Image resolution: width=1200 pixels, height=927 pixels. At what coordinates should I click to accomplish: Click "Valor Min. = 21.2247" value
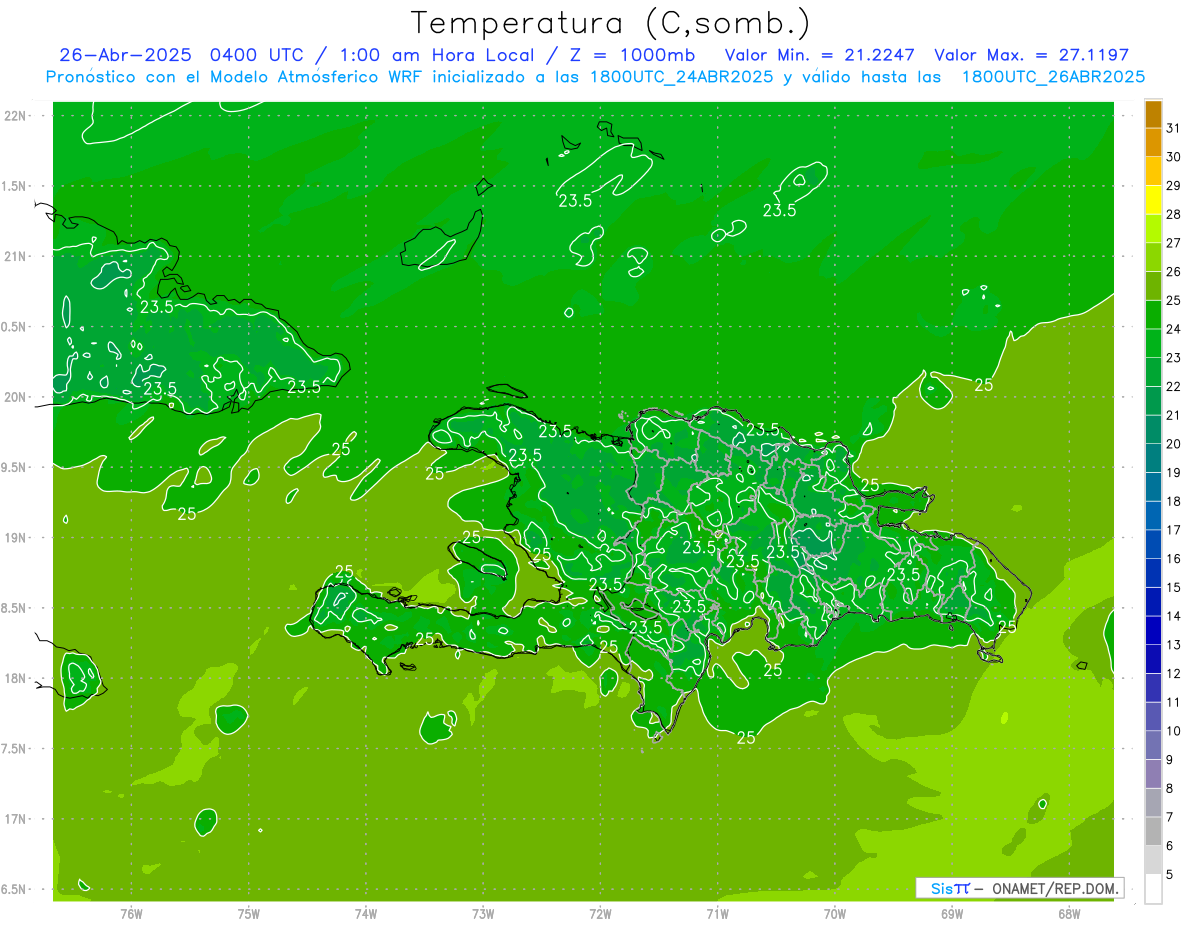[x=819, y=55]
